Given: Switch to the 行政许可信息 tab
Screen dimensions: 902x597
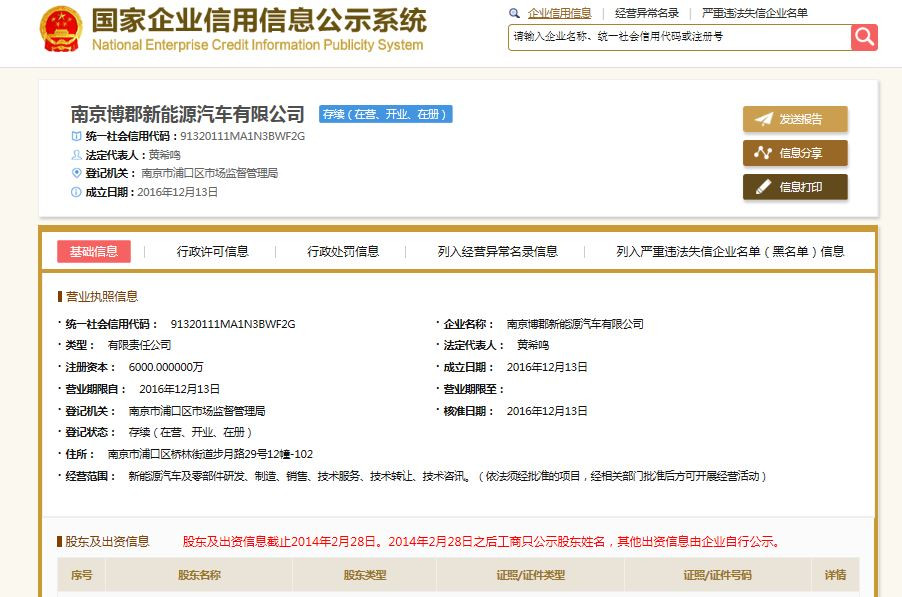Looking at the screenshot, I should tap(212, 251).
